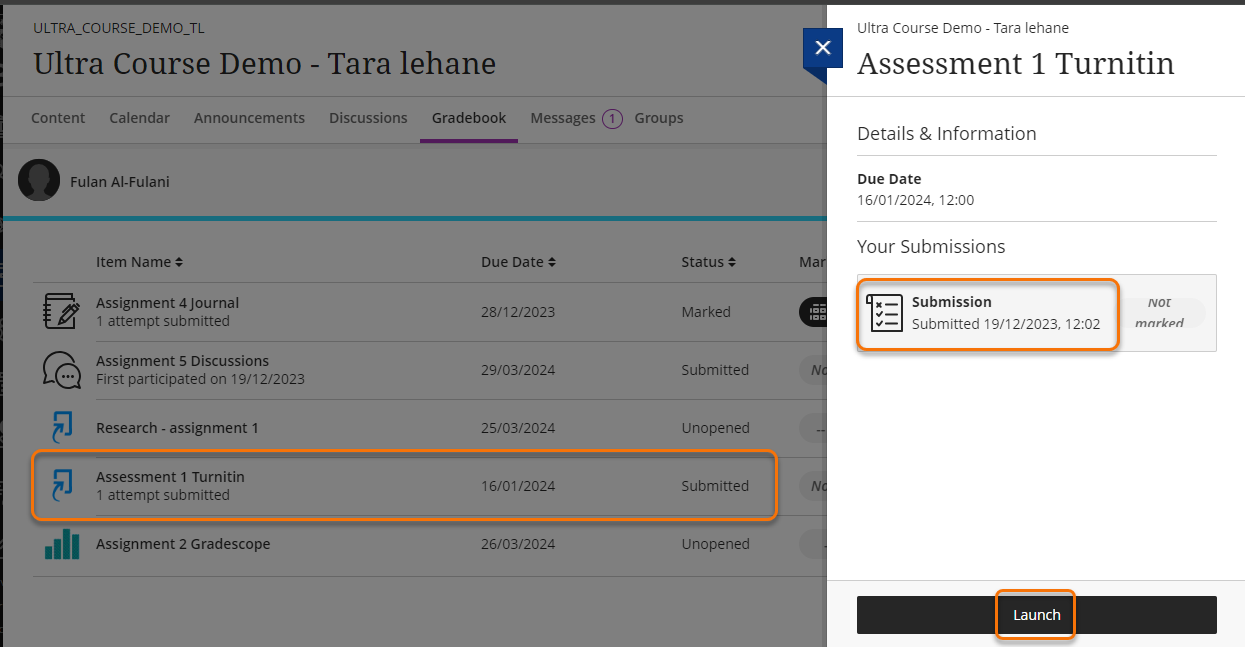Image resolution: width=1245 pixels, height=647 pixels.
Task: Select the Groups tab
Action: [659, 118]
